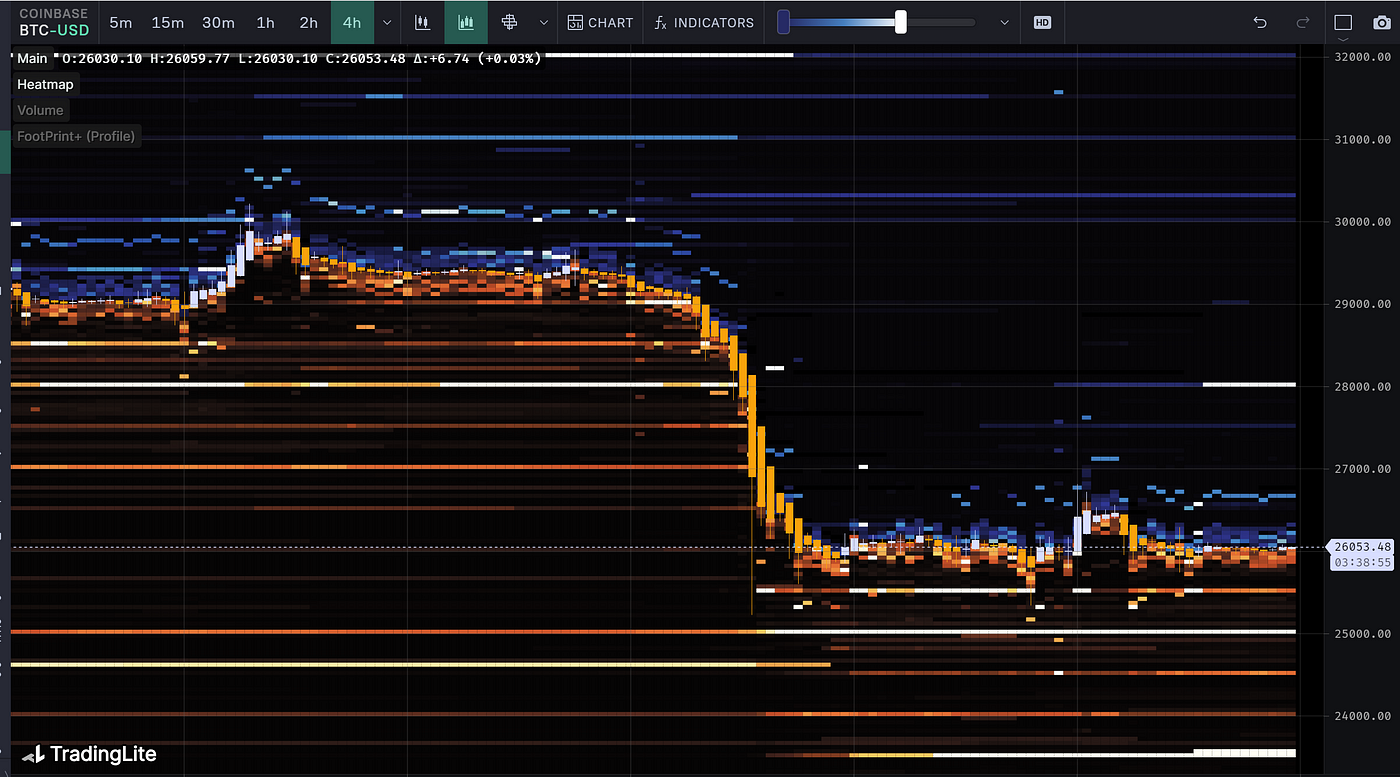The width and height of the screenshot is (1400, 777).
Task: Expand the timeframe dropdown arrow
Action: (387, 22)
